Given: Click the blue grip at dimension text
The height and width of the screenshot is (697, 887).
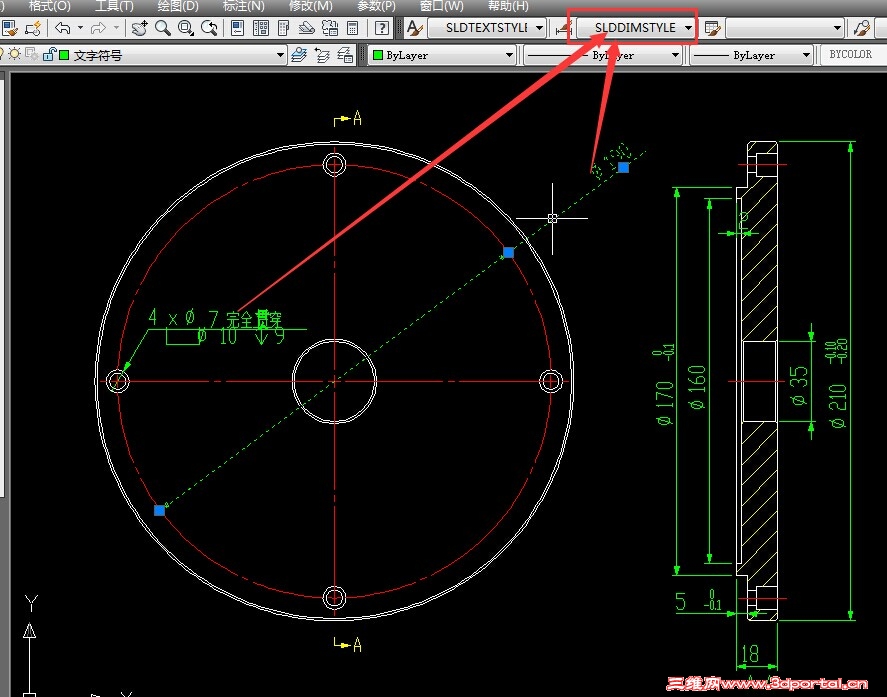Looking at the screenshot, I should pyautogui.click(x=623, y=167).
